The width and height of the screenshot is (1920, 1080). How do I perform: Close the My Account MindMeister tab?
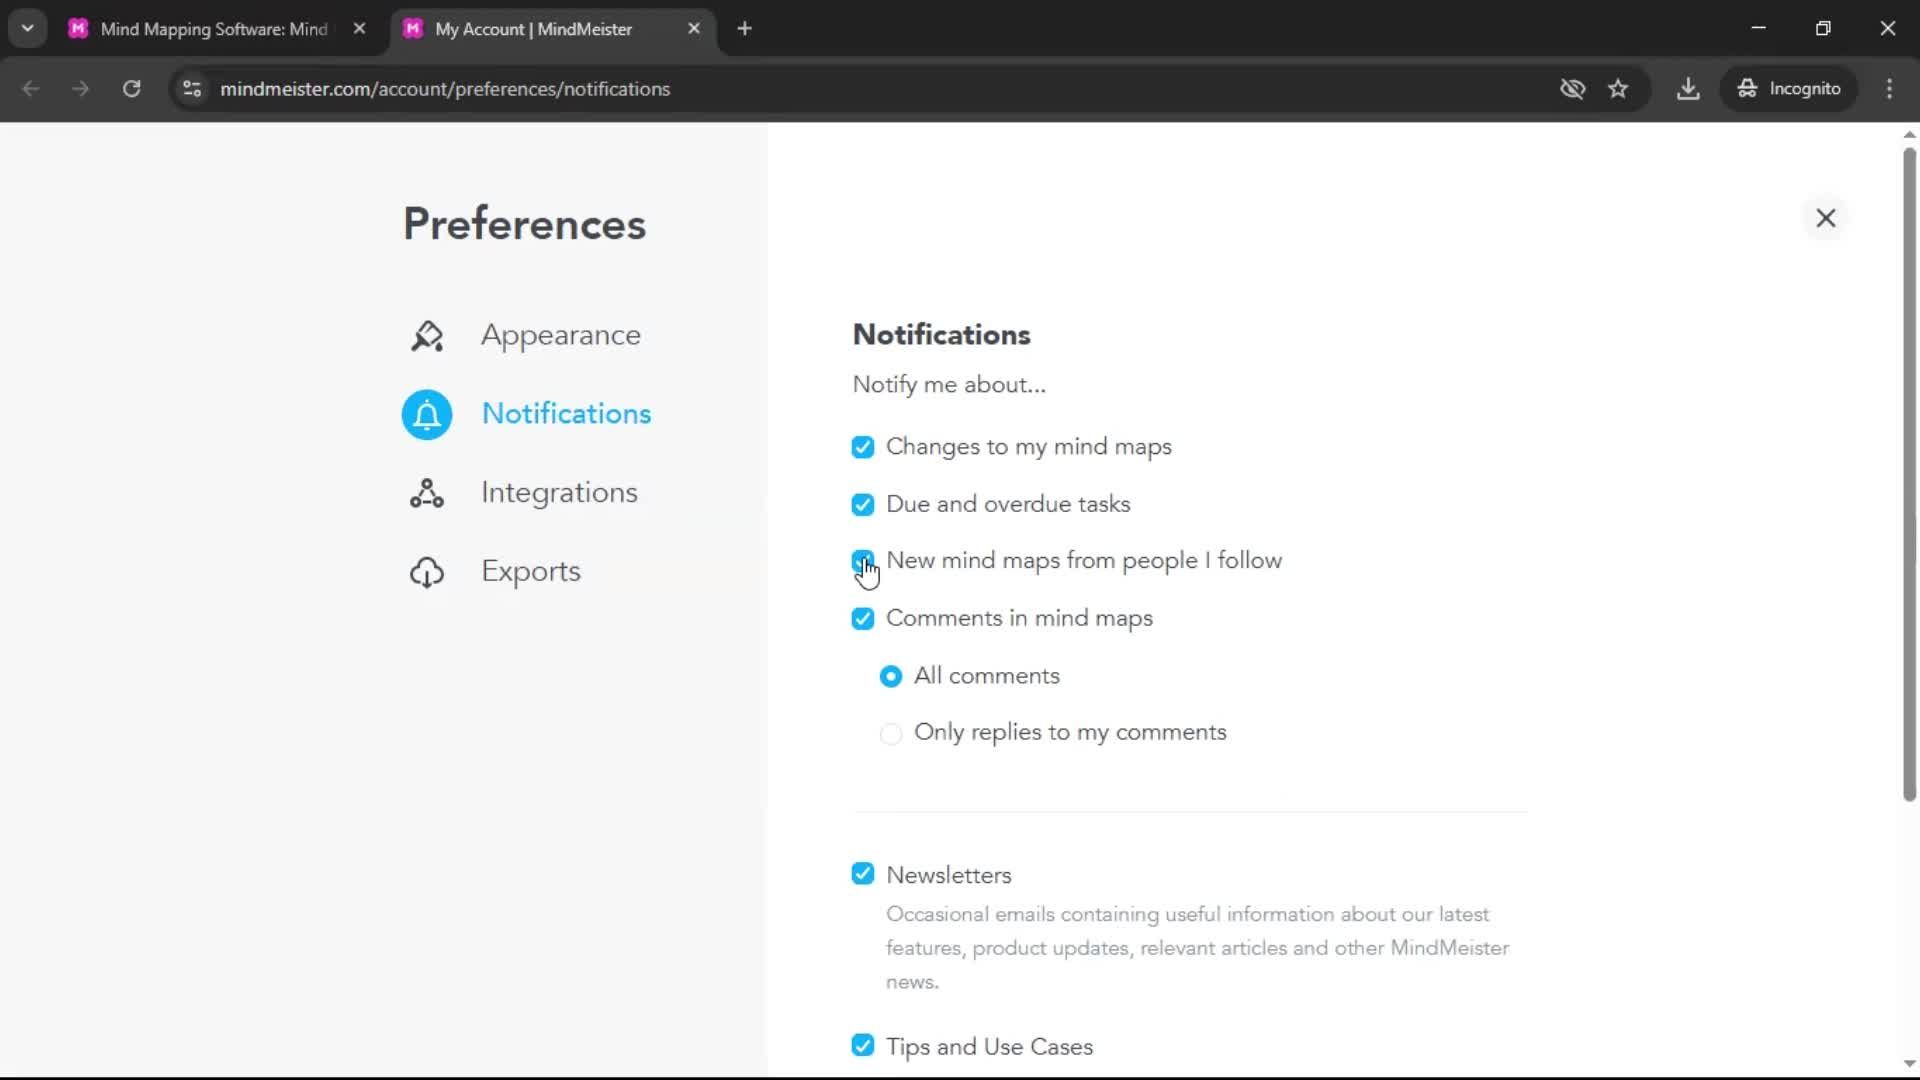[x=694, y=29]
